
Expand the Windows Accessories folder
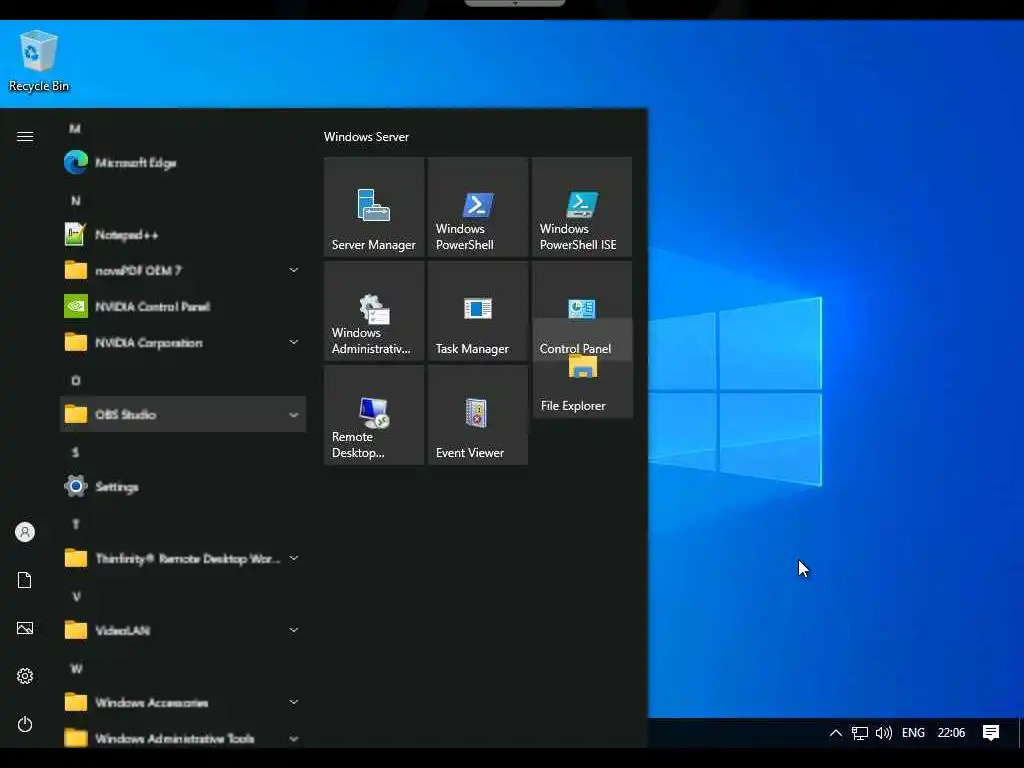[x=183, y=703]
